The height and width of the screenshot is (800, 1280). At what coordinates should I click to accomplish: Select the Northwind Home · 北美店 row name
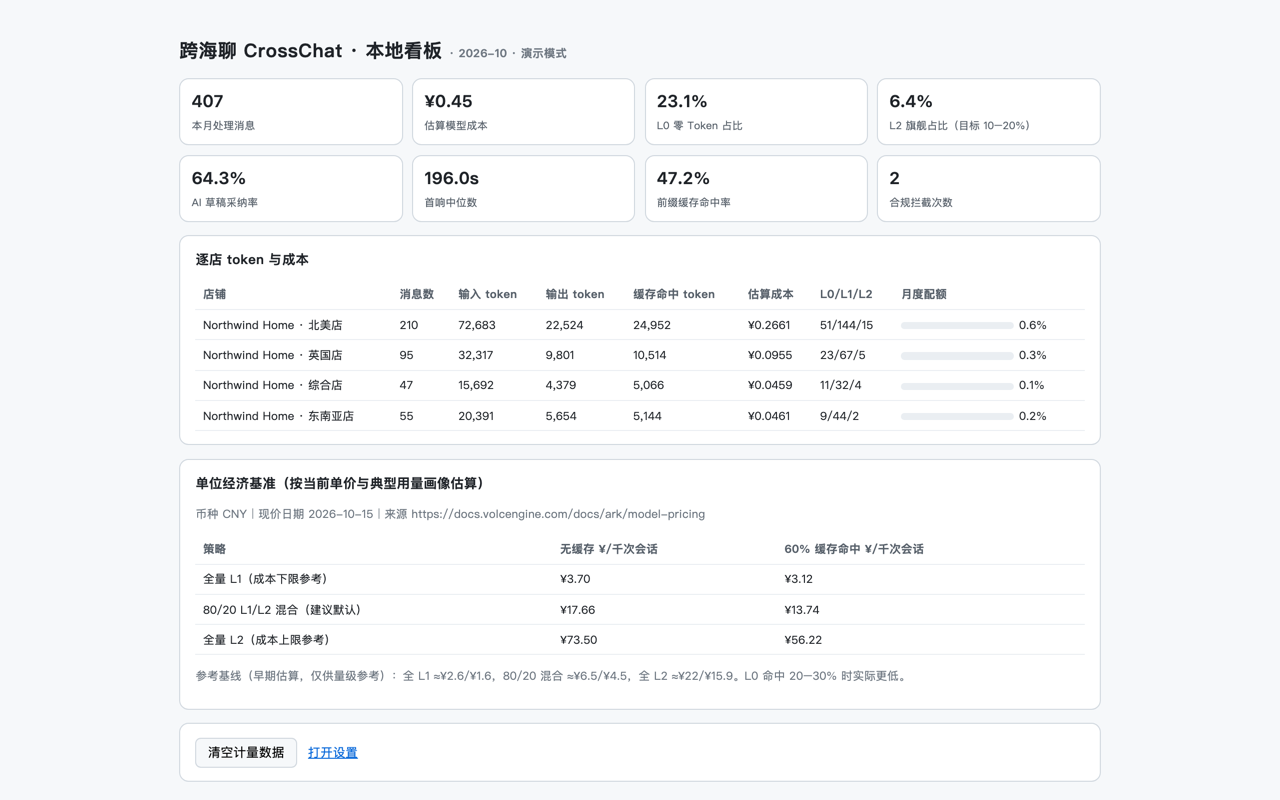(x=273, y=325)
